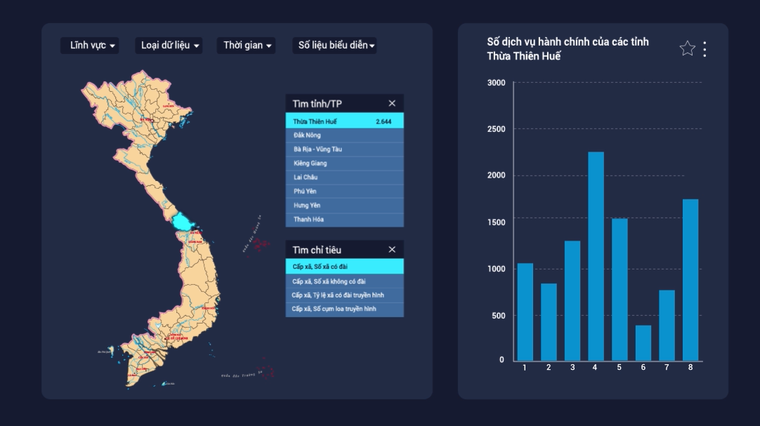
Task: Pick Kiên Giang in the province list
Action: coord(344,162)
